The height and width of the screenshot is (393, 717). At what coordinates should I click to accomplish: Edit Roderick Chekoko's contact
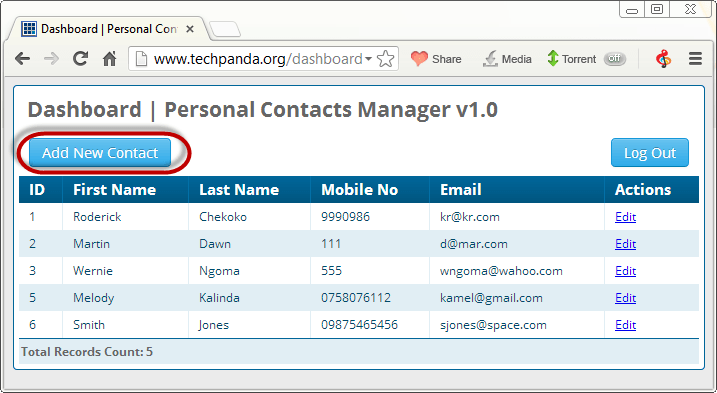pos(626,217)
